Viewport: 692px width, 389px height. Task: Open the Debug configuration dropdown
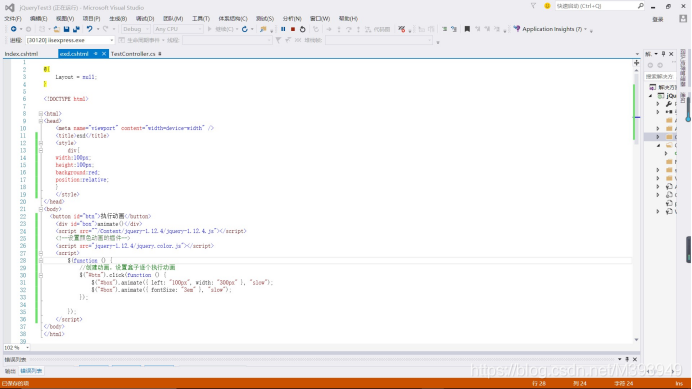click(x=136, y=29)
